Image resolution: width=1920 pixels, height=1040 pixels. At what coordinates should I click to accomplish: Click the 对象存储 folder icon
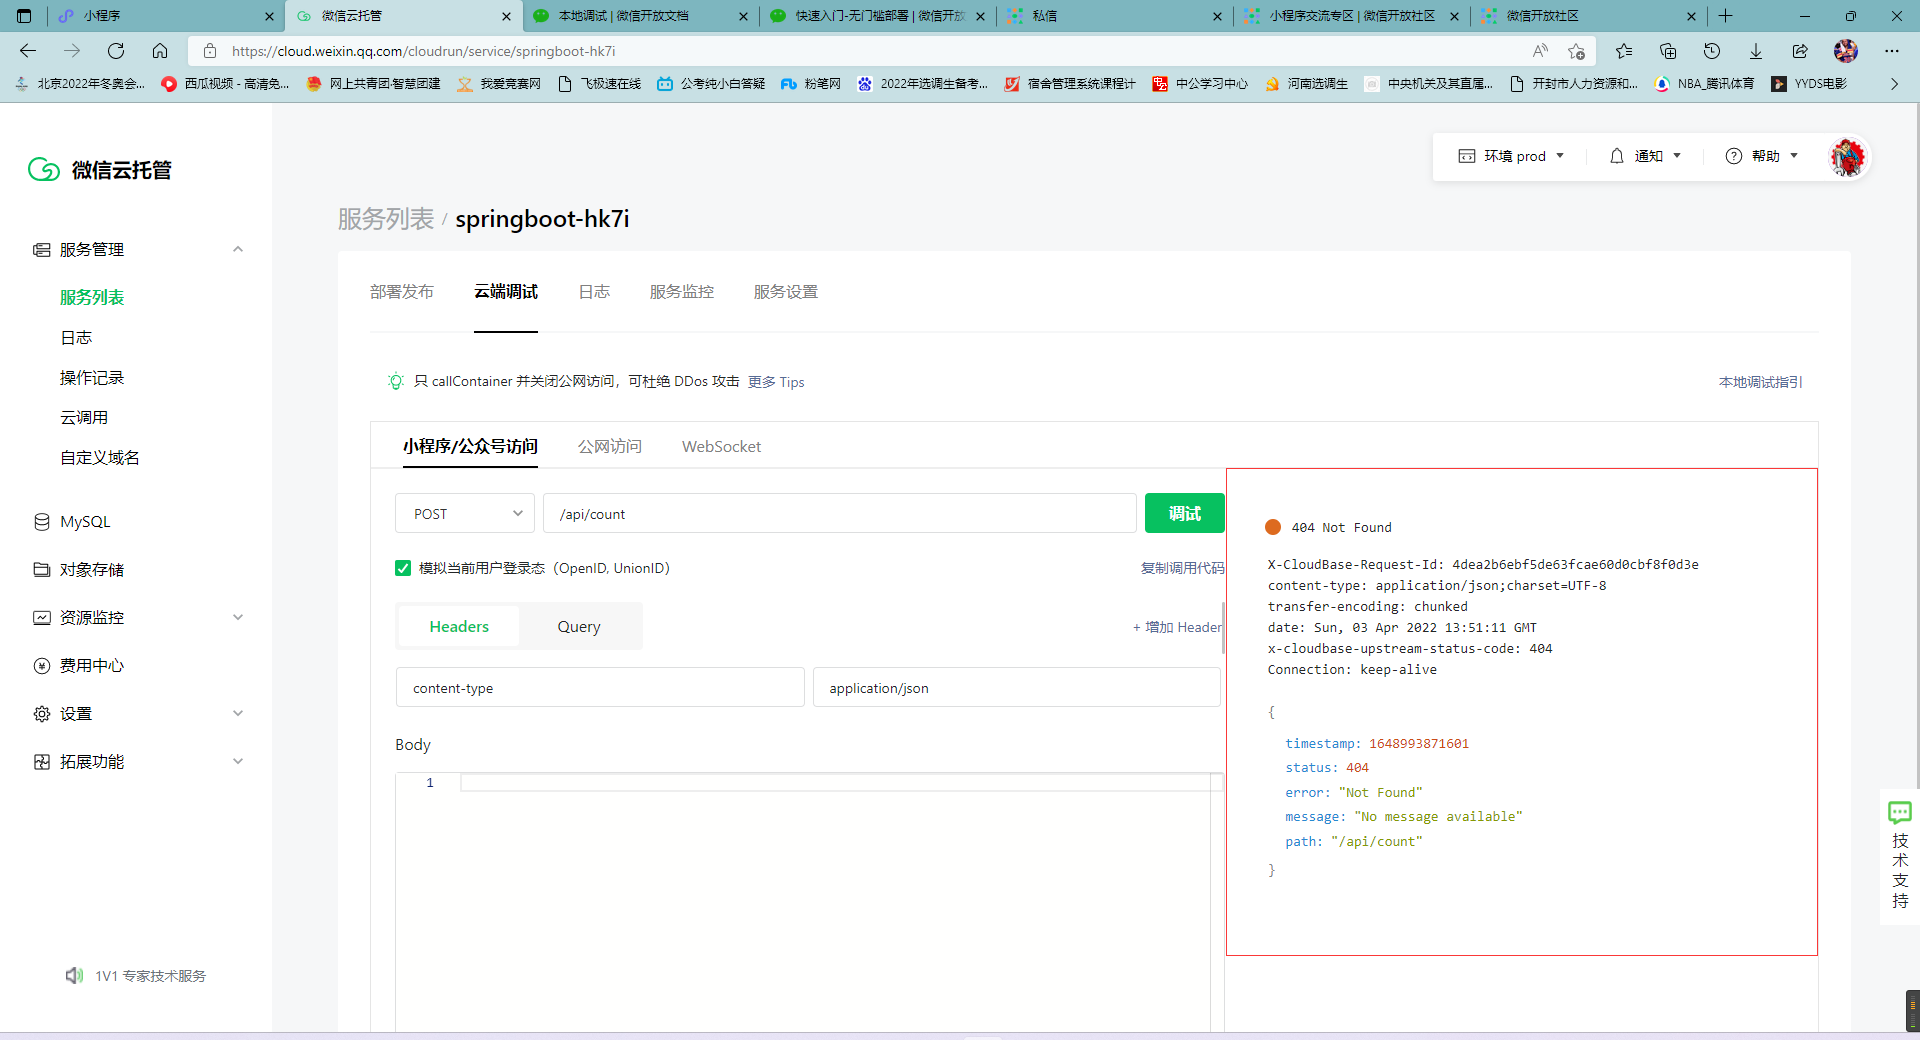tap(42, 570)
